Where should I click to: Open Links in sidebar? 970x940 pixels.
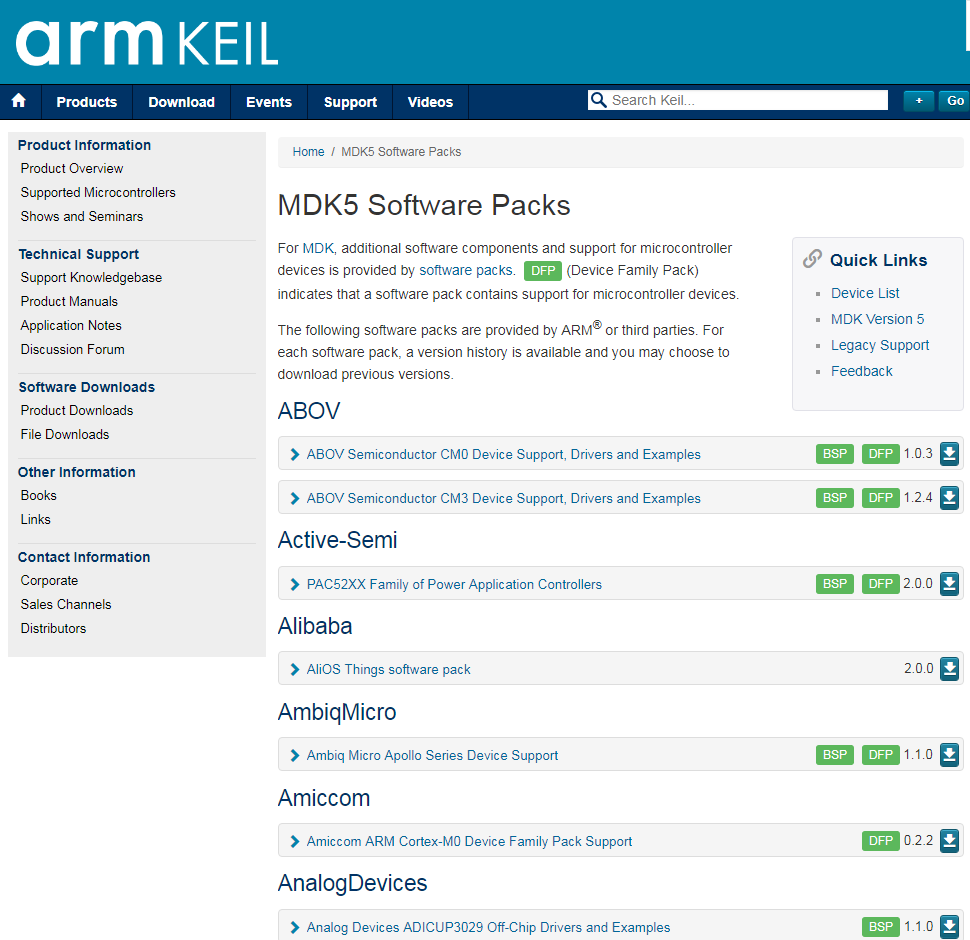[35, 519]
